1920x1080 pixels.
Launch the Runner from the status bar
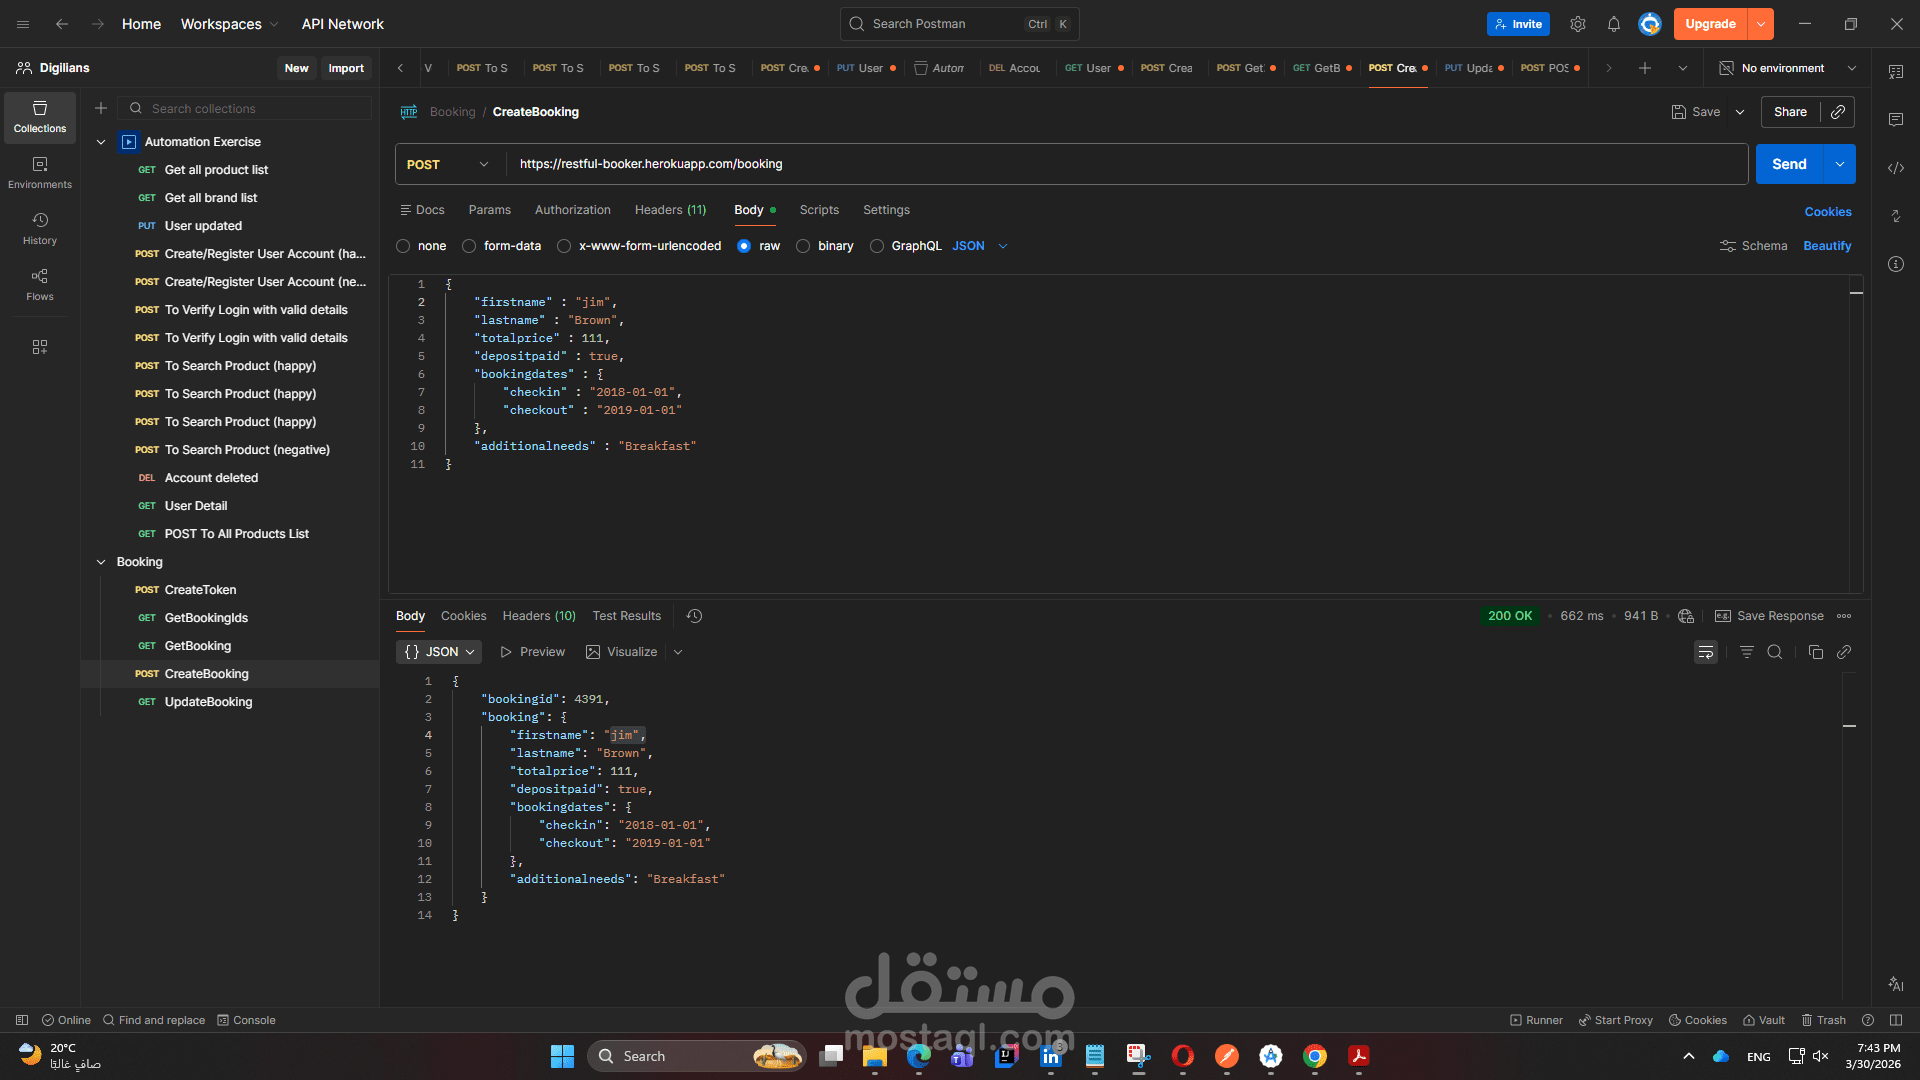pyautogui.click(x=1536, y=1020)
